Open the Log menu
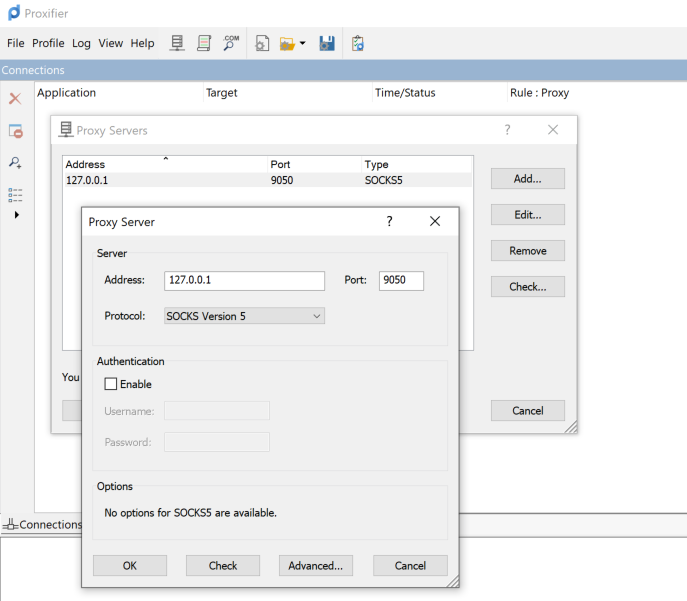 pos(81,43)
